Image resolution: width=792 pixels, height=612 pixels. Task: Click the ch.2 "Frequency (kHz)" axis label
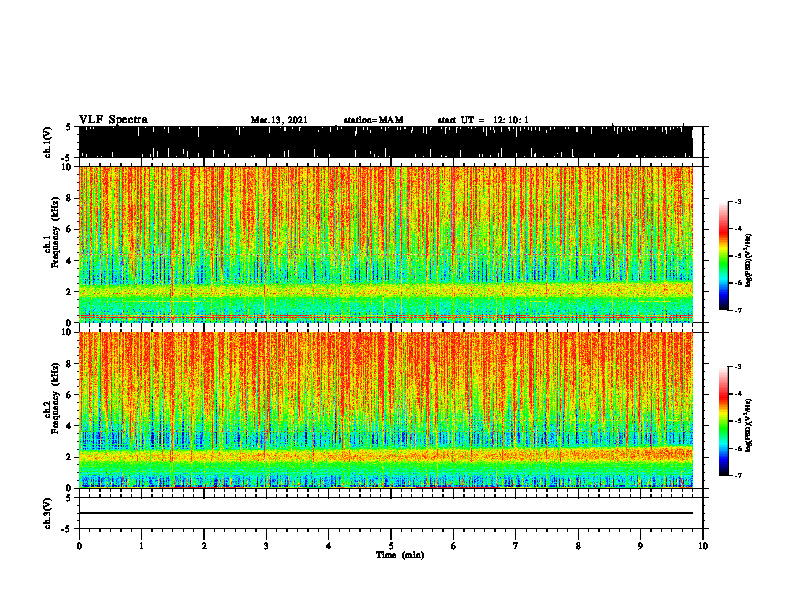pyautogui.click(x=55, y=398)
